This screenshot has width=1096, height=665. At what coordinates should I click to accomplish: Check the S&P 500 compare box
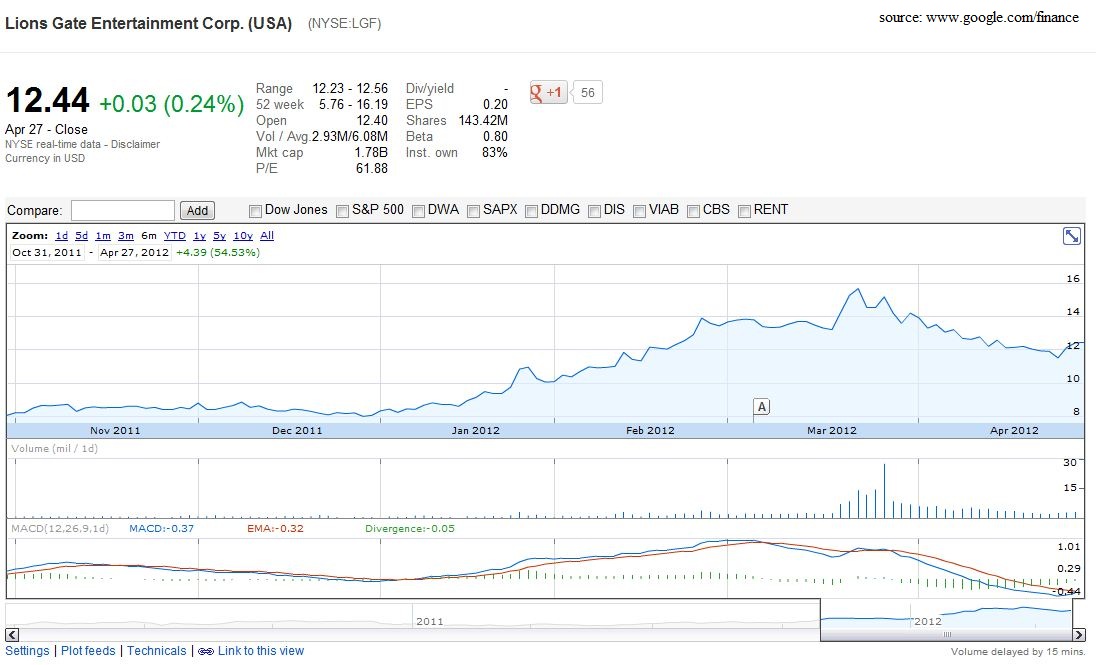[342, 211]
